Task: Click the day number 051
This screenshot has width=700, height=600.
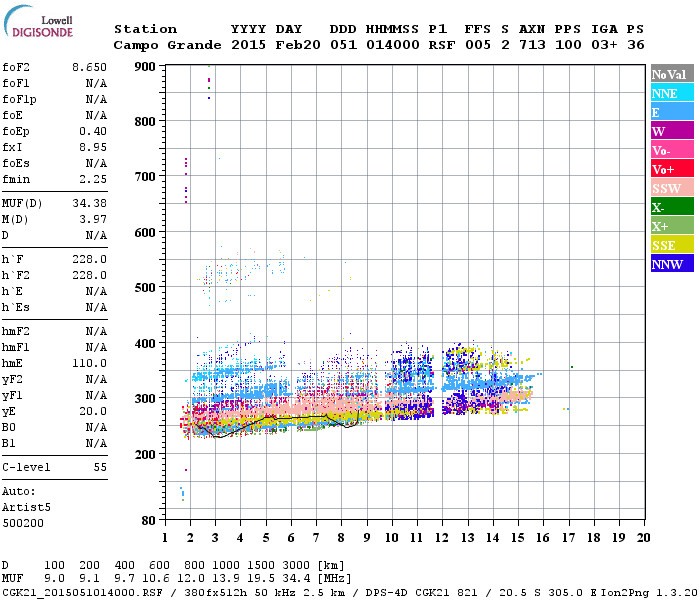Action: [344, 45]
